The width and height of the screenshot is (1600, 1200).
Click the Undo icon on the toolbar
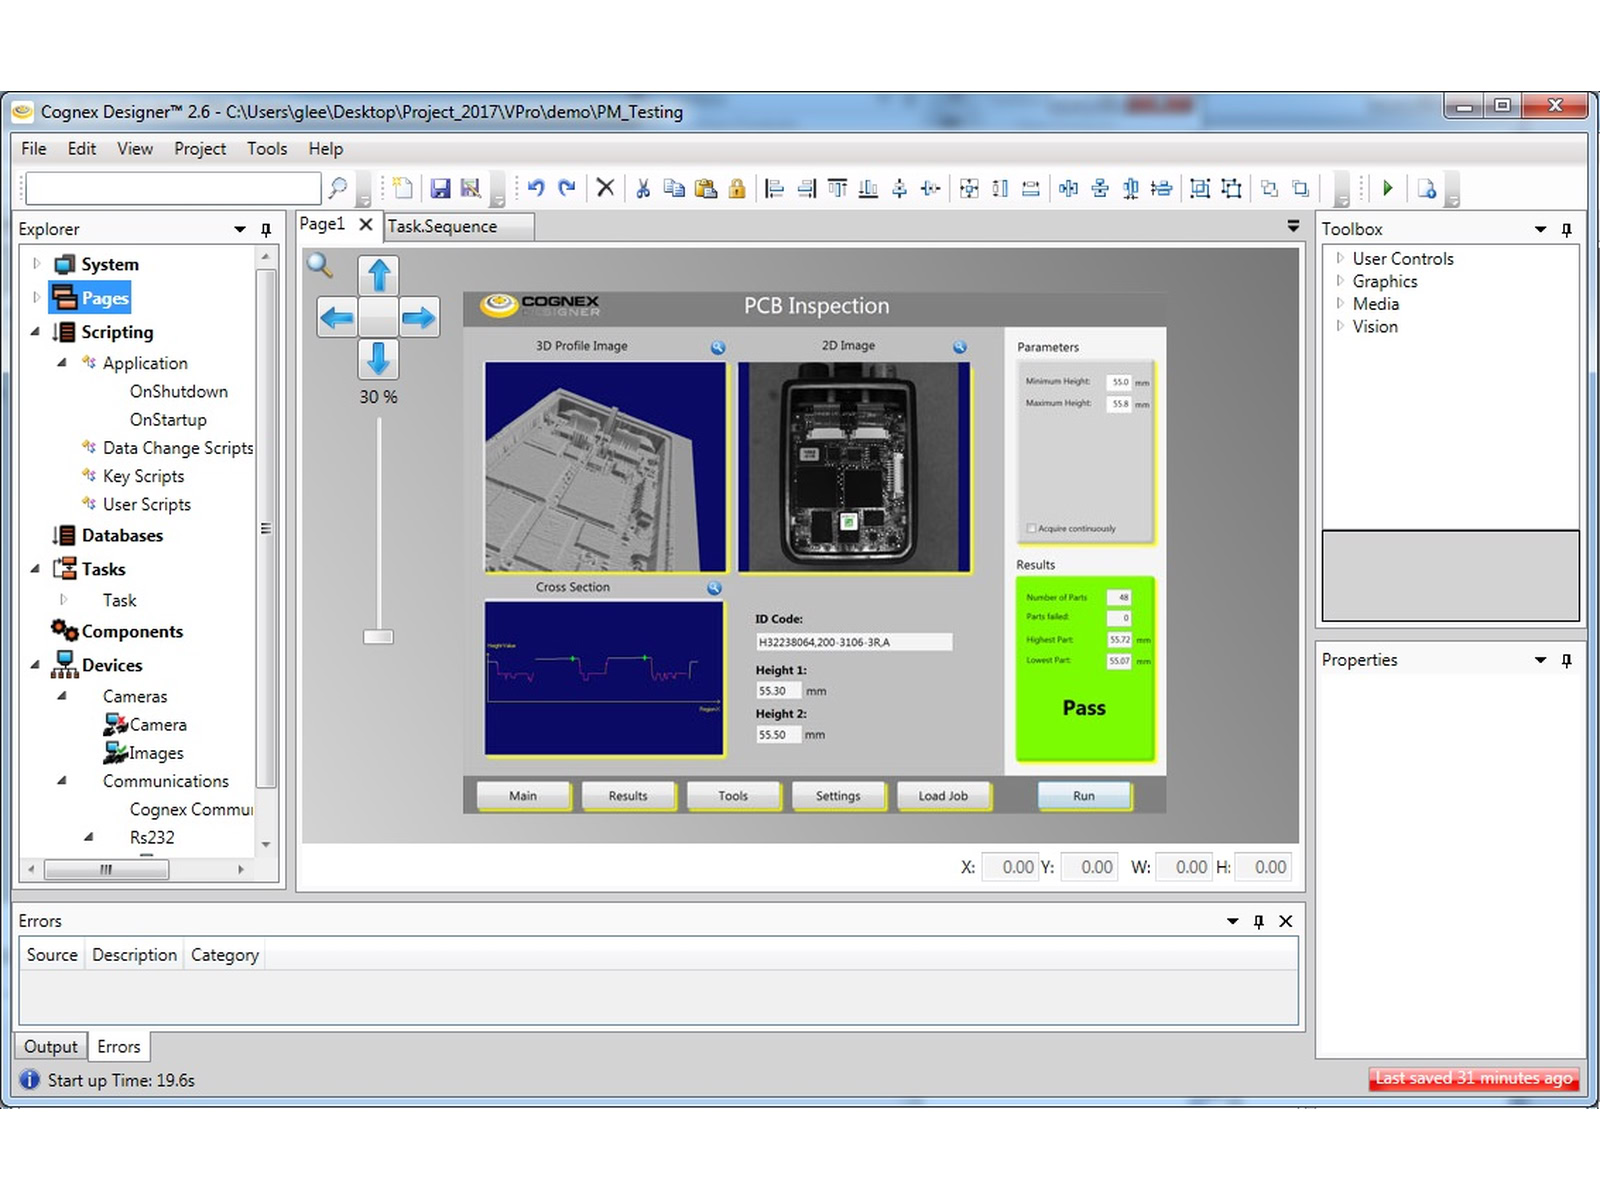click(537, 187)
